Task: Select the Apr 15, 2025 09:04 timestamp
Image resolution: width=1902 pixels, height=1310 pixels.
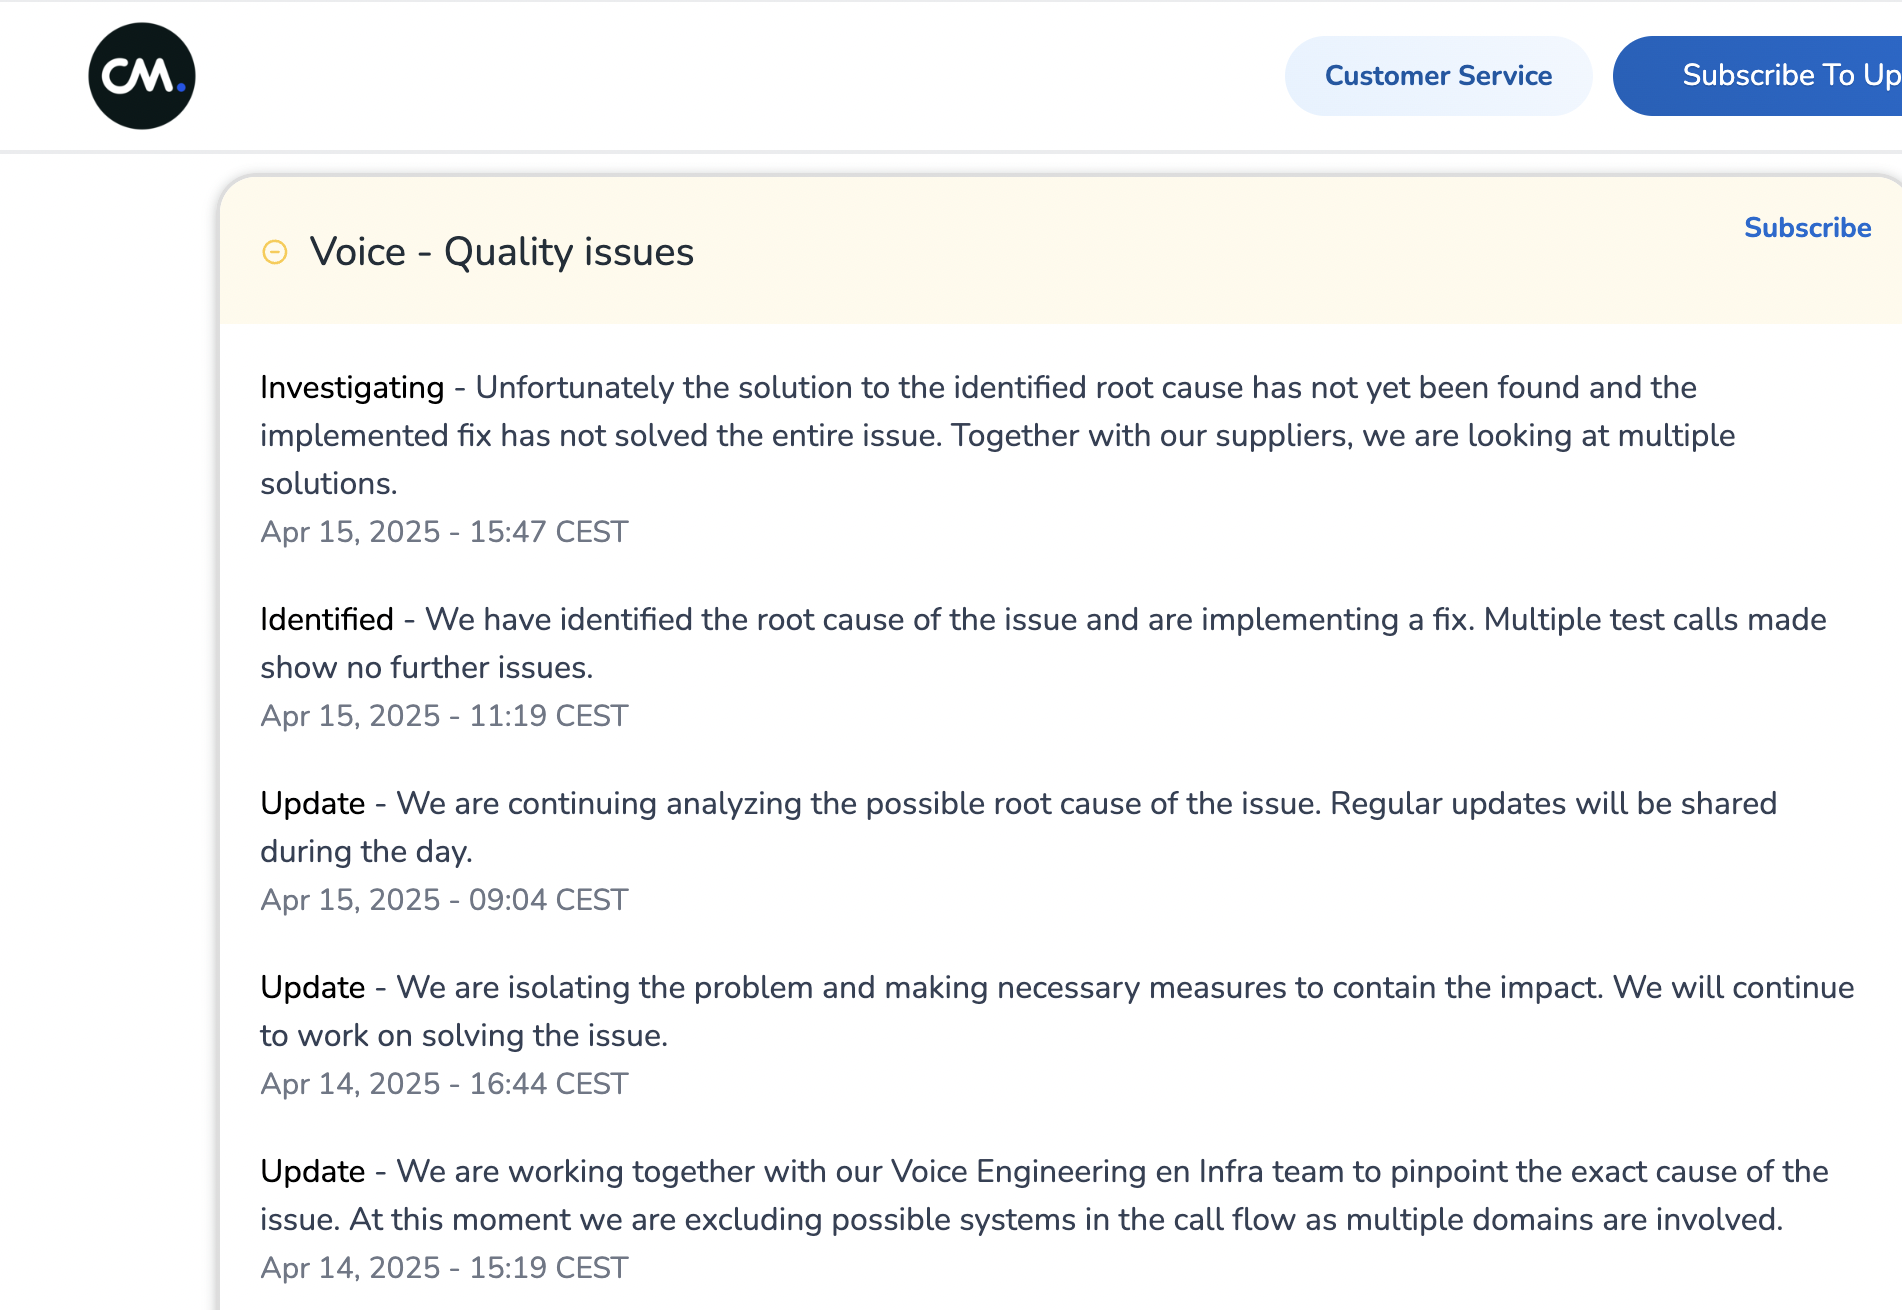Action: click(444, 900)
